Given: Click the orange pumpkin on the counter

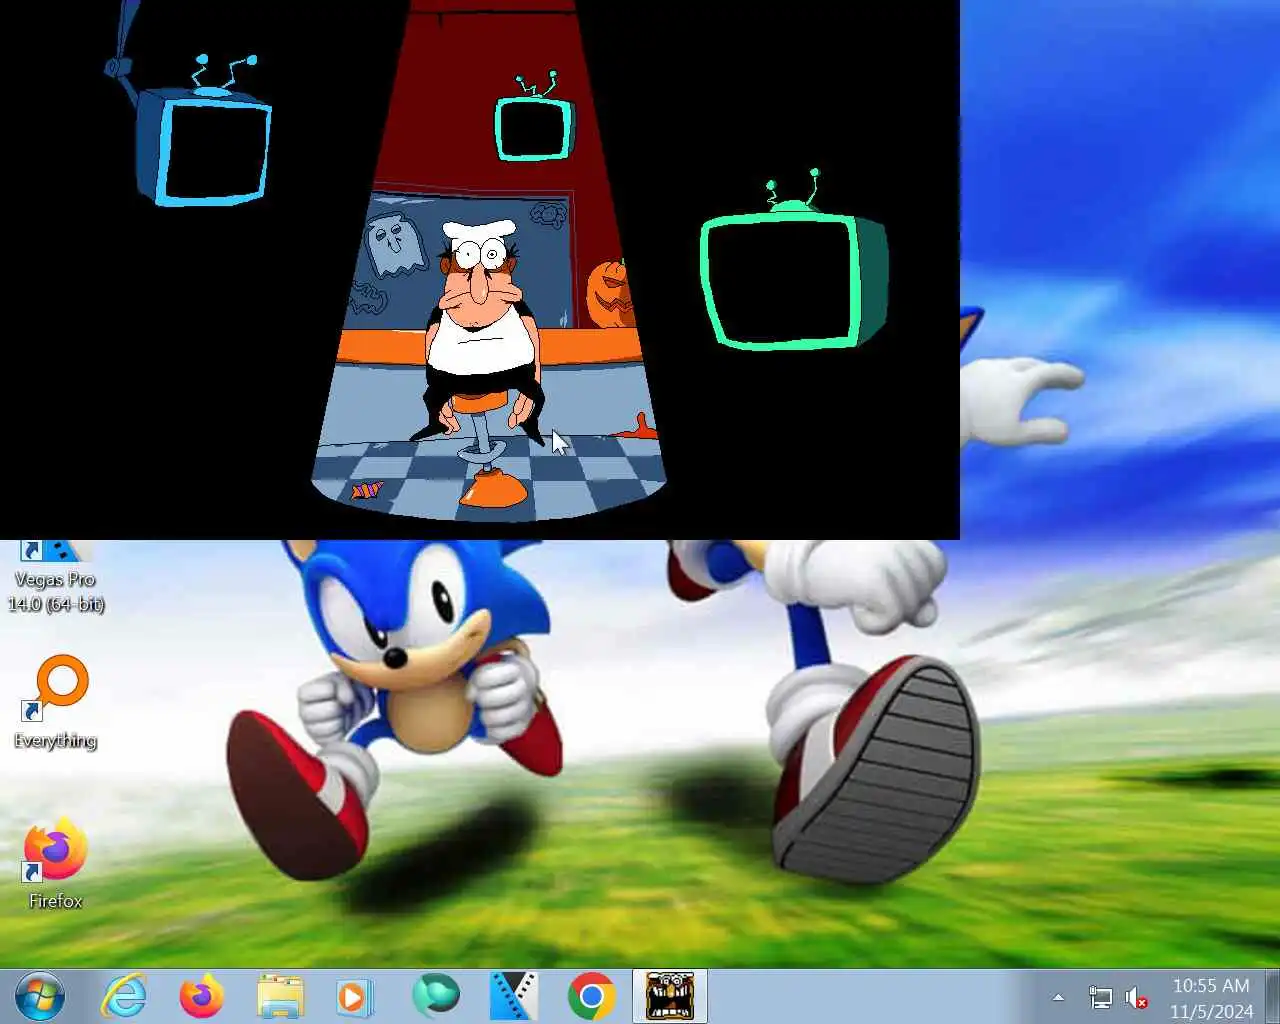Looking at the screenshot, I should tap(609, 294).
